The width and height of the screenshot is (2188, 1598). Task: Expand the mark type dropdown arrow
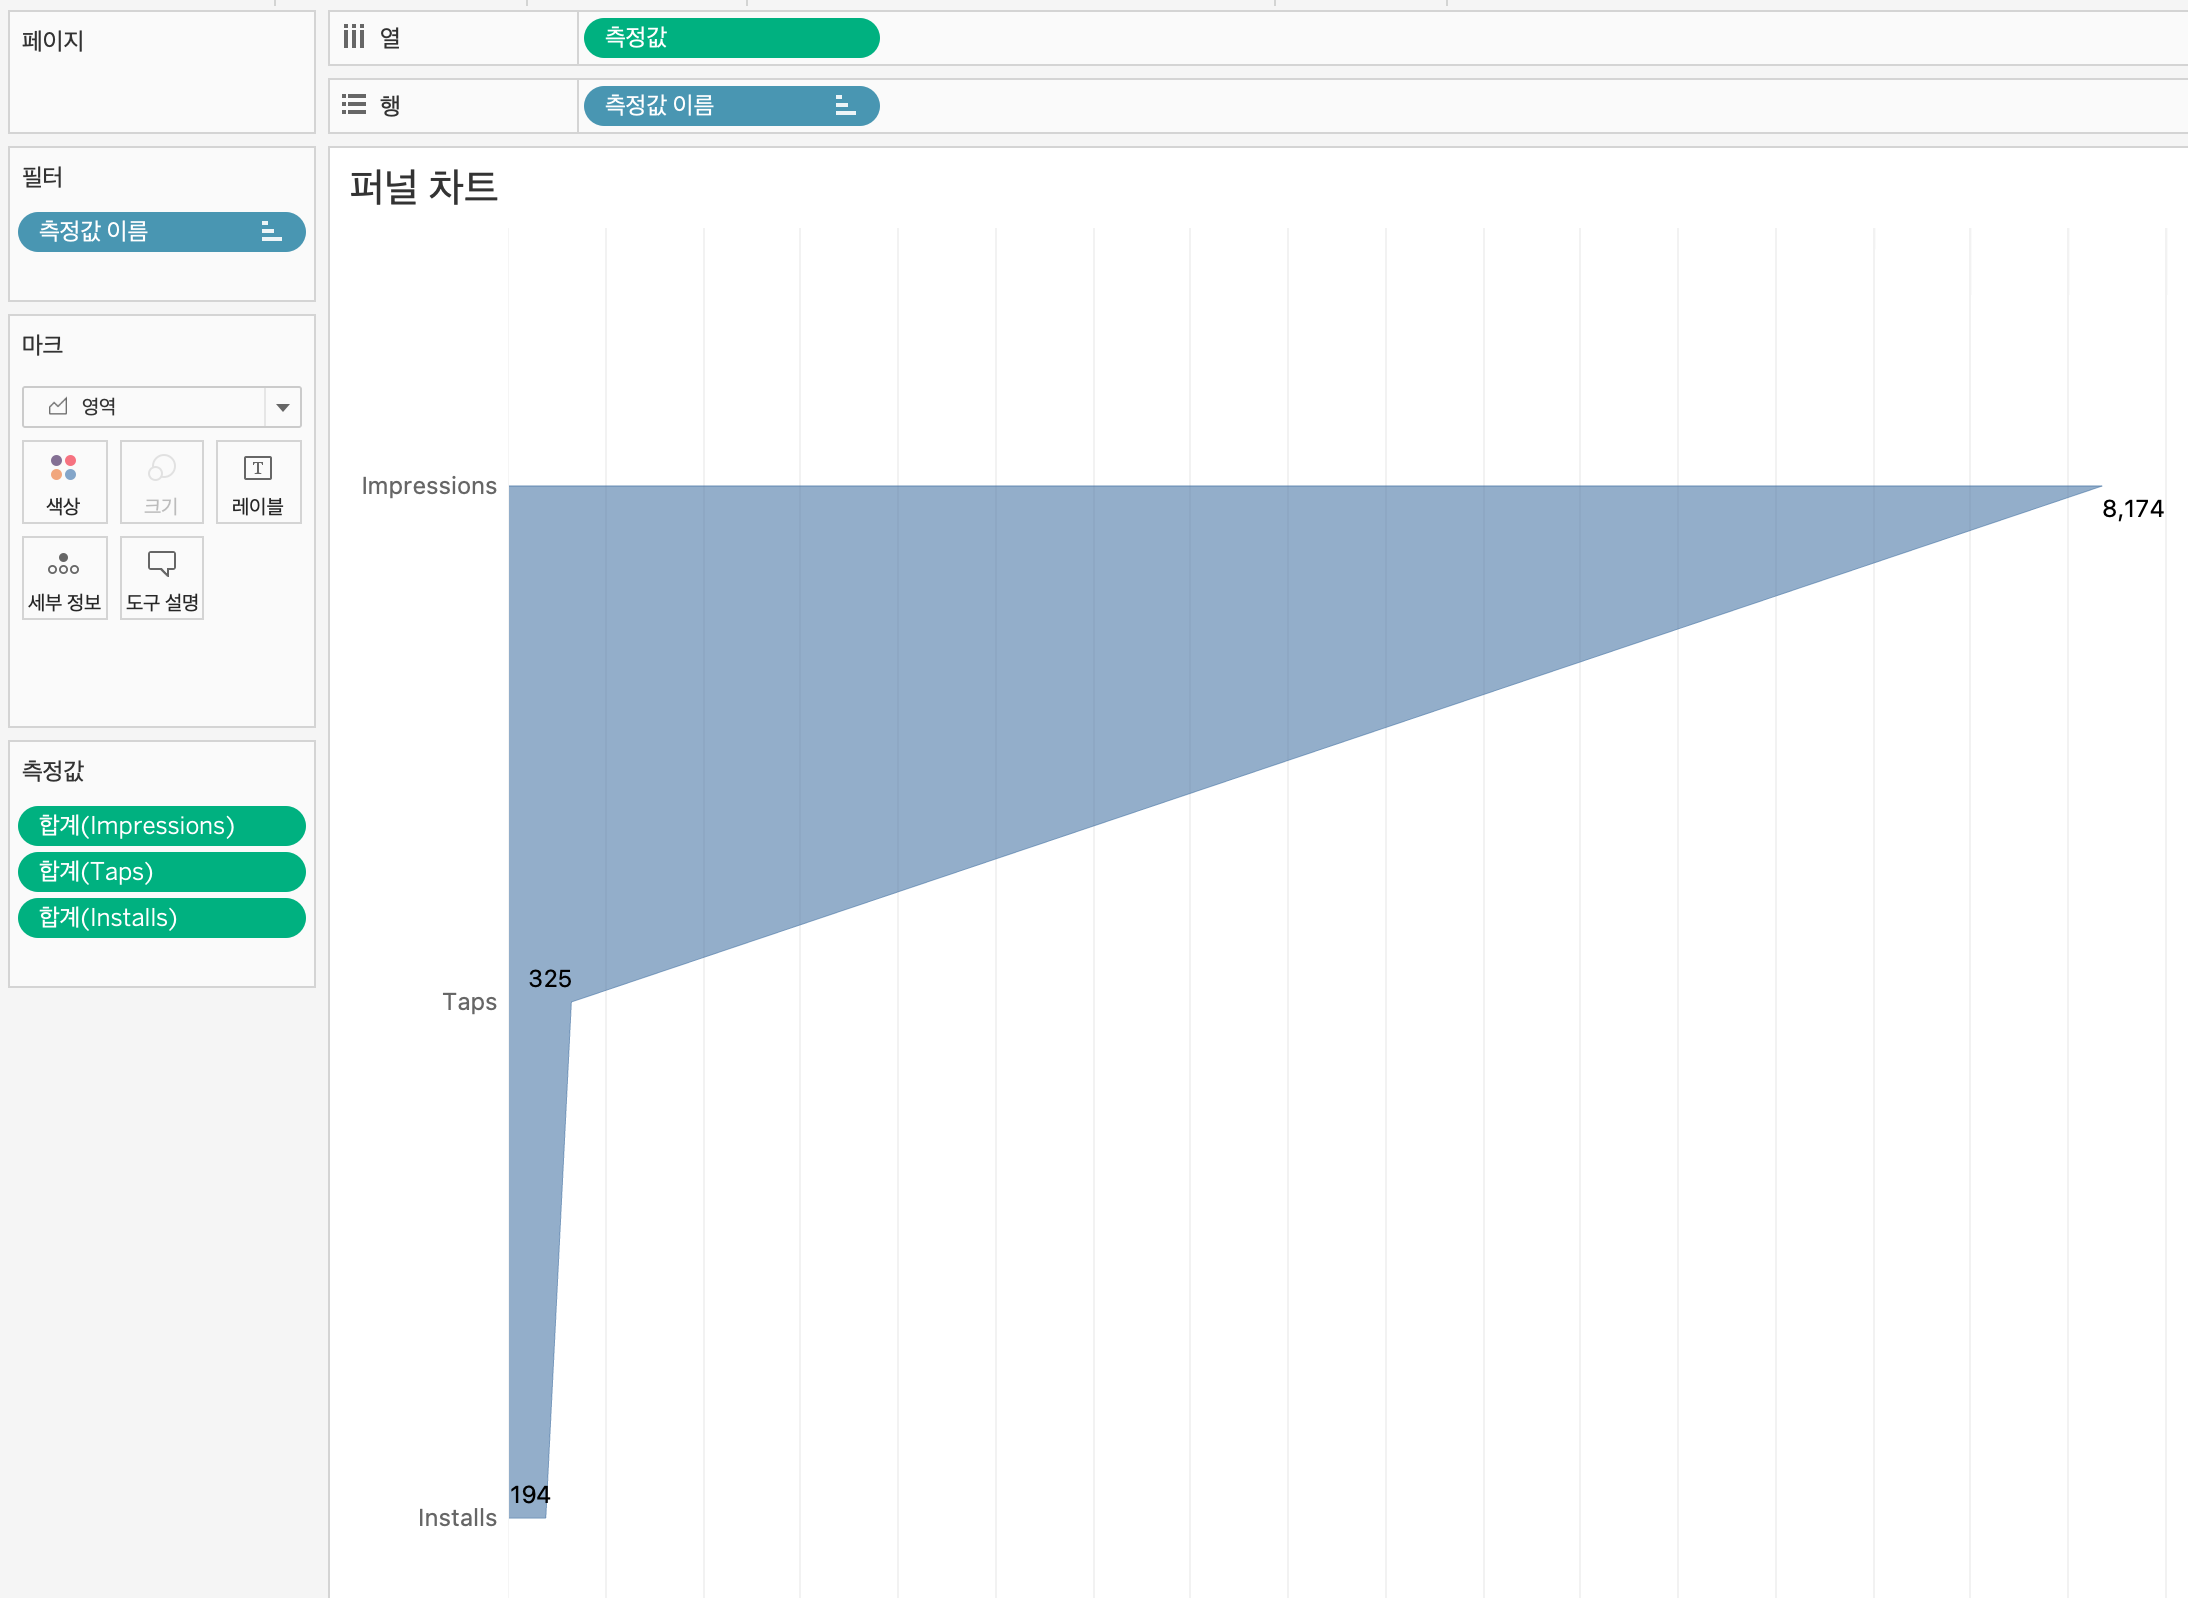pos(283,407)
